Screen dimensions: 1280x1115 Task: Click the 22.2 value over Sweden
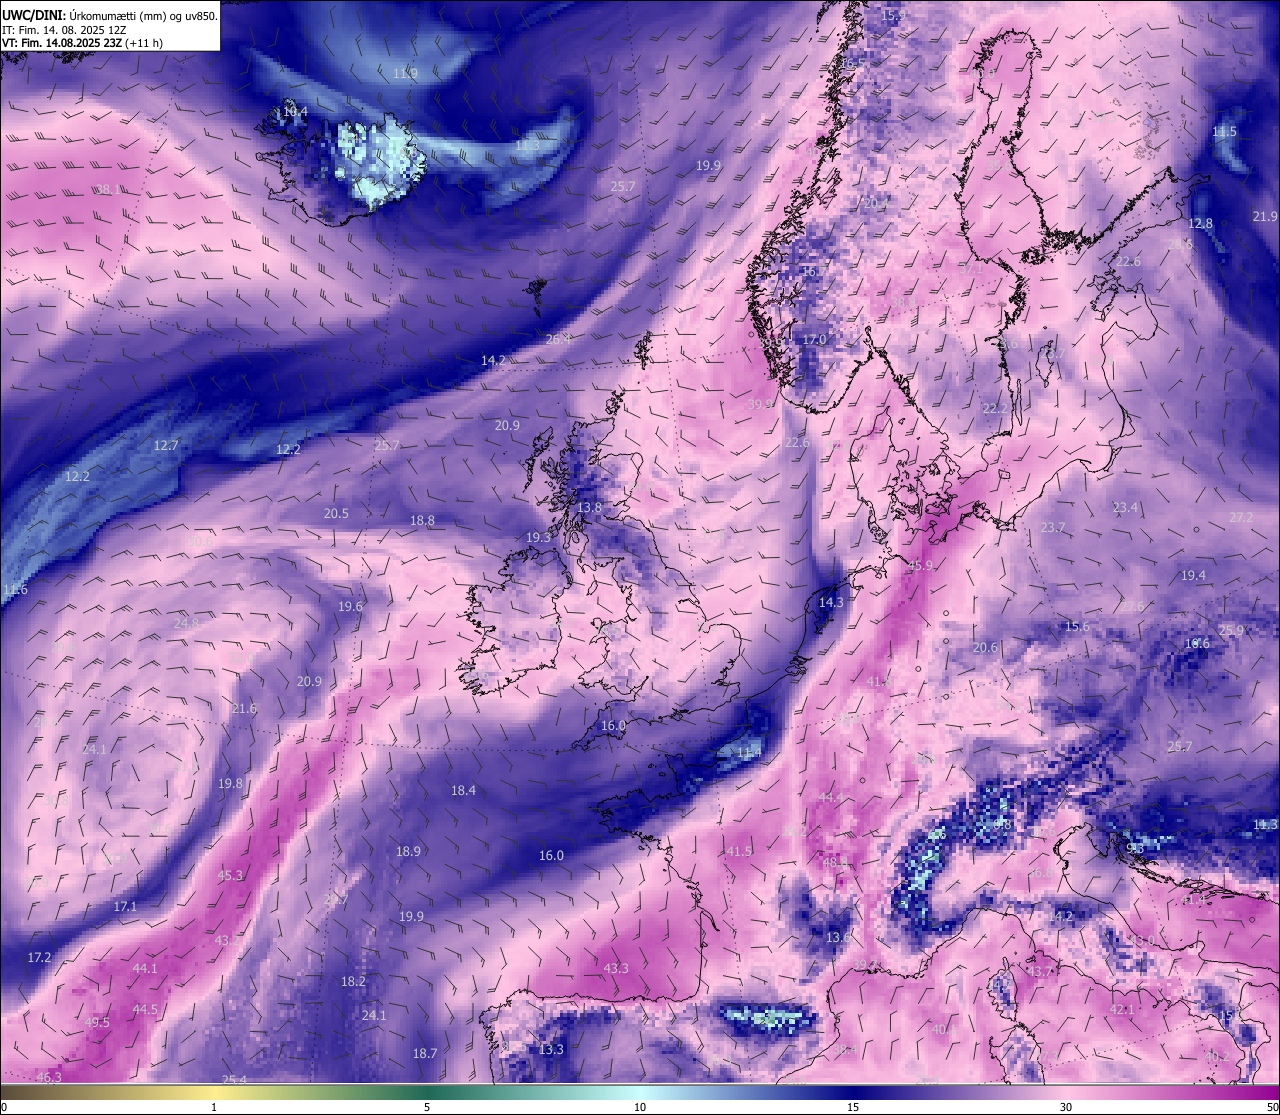[x=995, y=408]
